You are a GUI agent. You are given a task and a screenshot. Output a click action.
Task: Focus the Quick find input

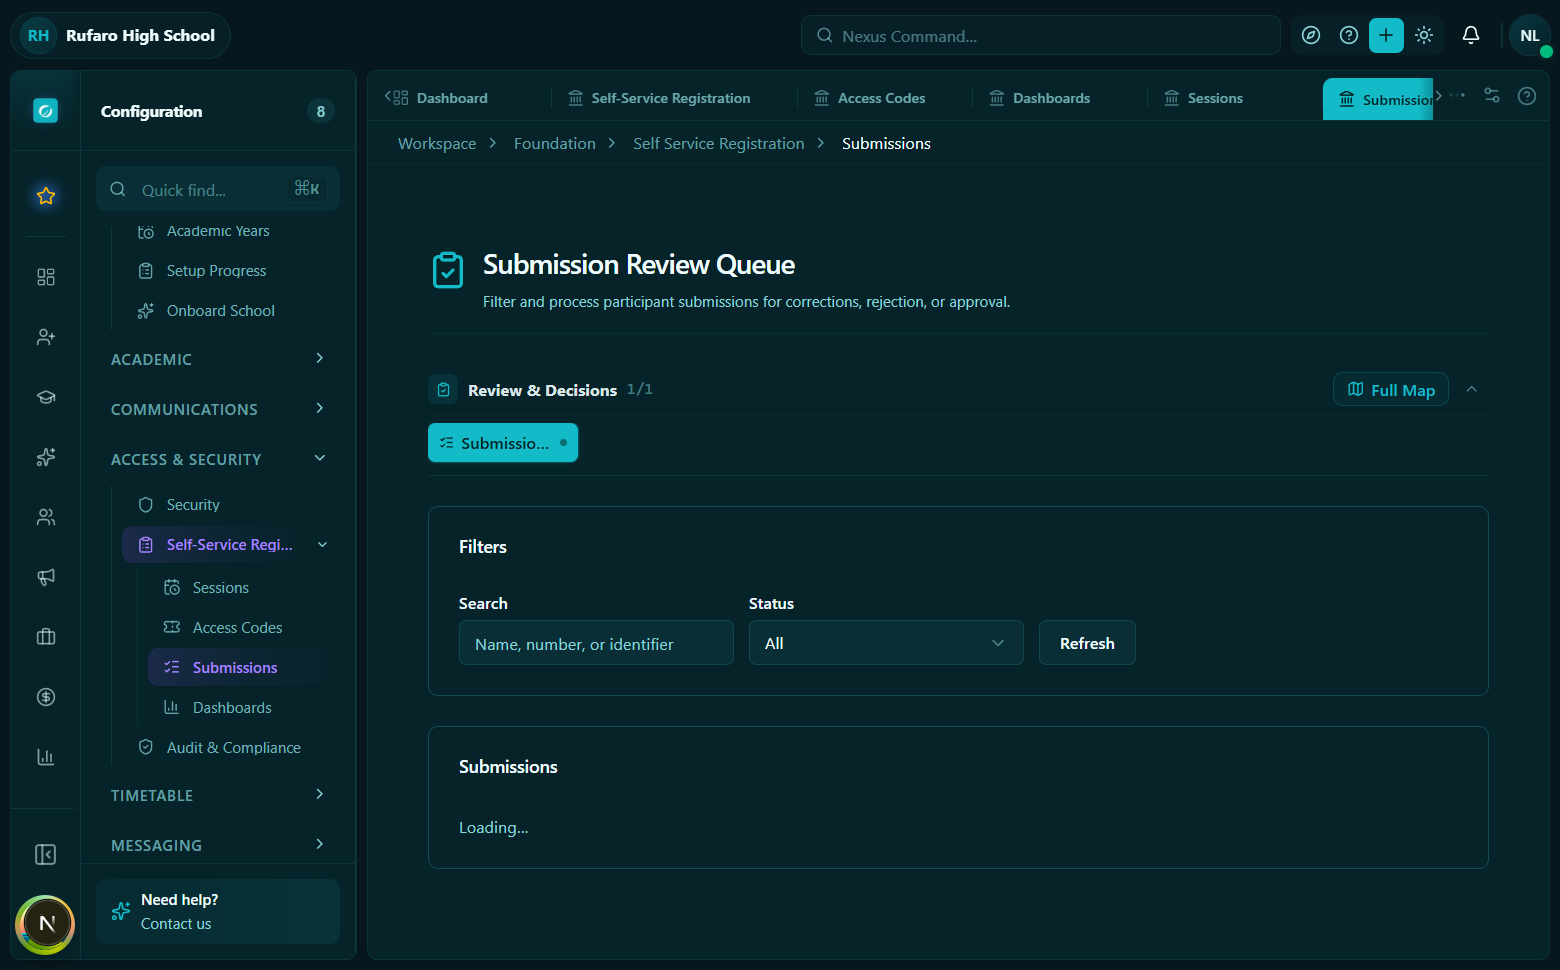[218, 189]
